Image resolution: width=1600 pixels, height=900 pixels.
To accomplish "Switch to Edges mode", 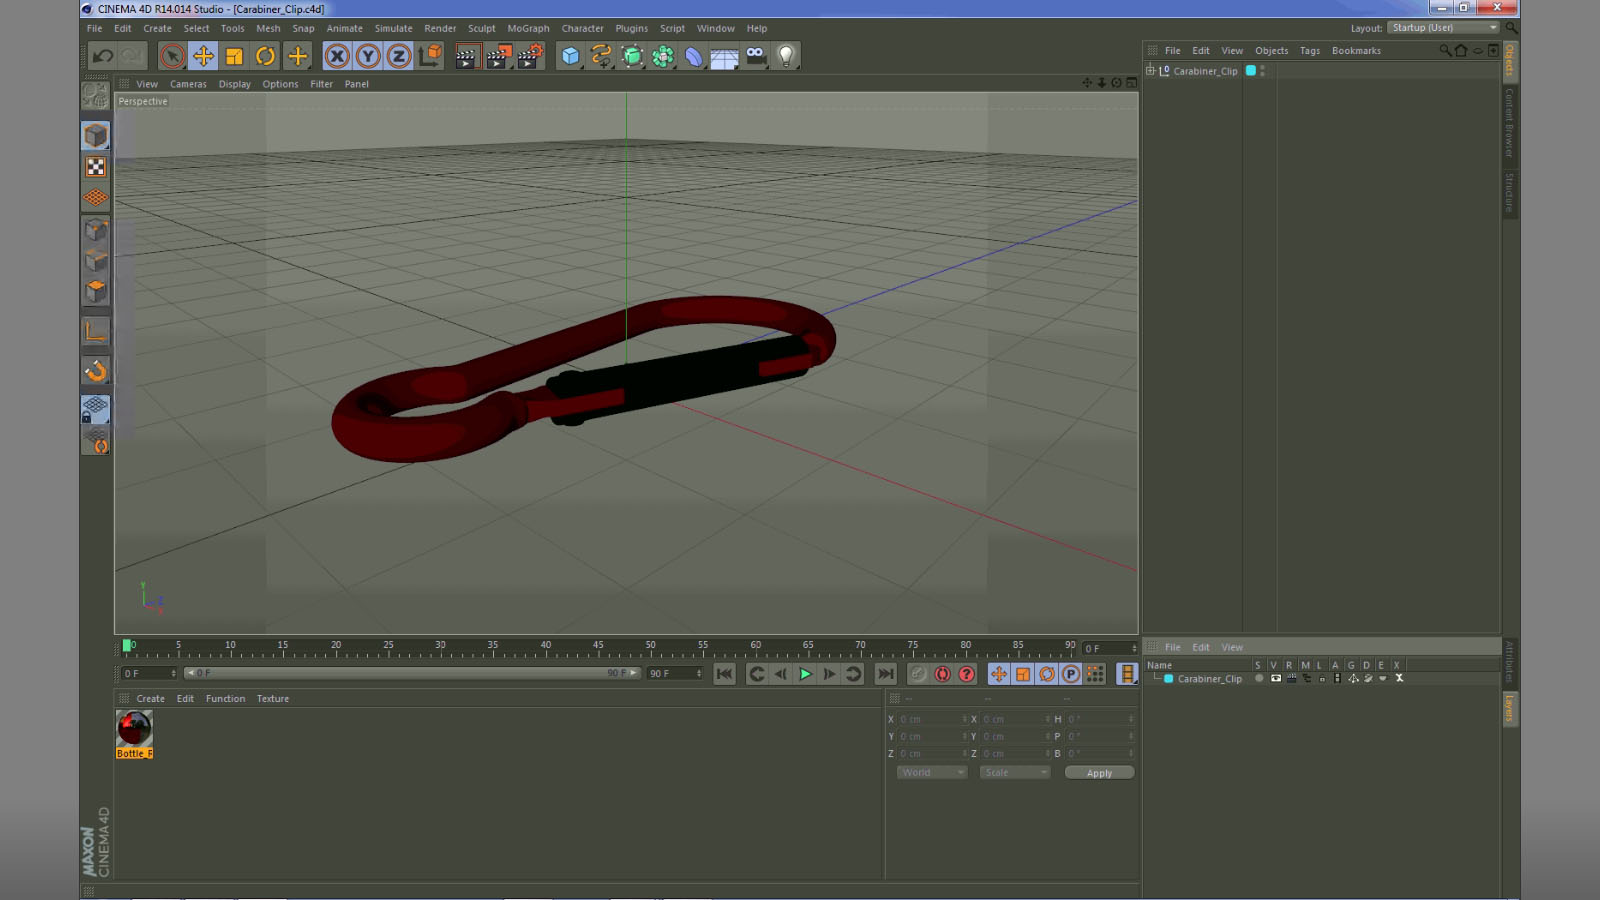I will [96, 261].
